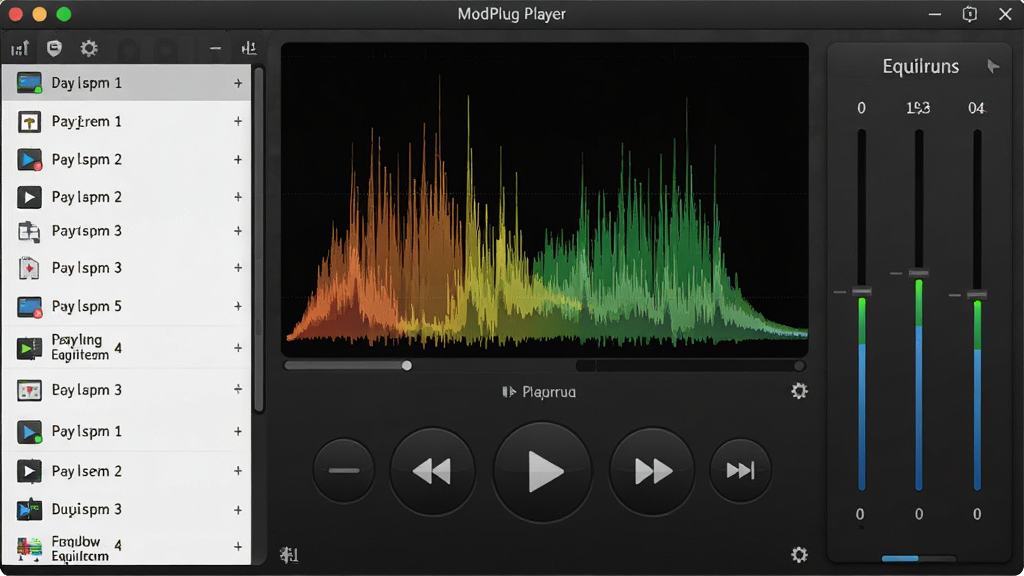1024x576 pixels.
Task: Click the spectrum waveform display
Action: click(545, 200)
